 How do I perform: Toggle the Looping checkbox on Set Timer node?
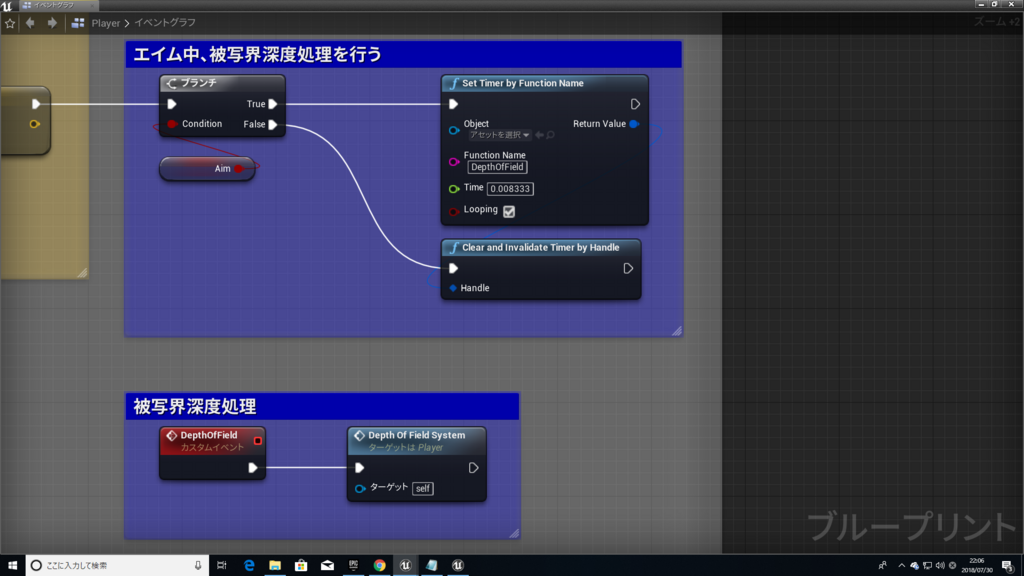[x=510, y=212]
